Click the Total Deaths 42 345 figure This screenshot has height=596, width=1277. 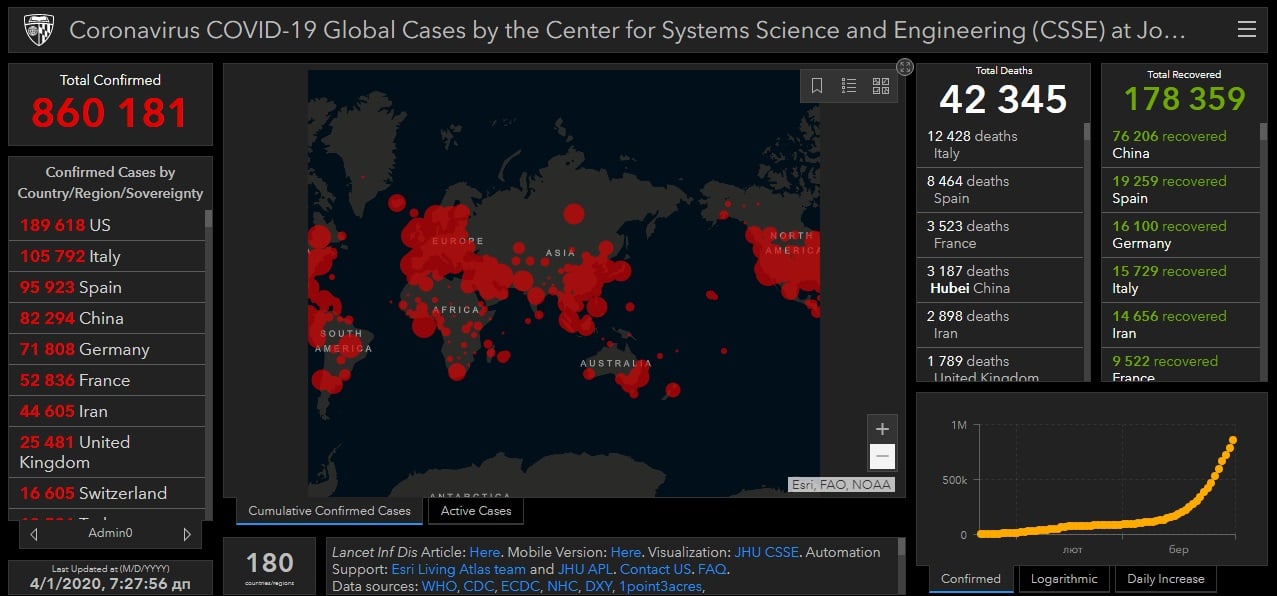pos(1003,100)
